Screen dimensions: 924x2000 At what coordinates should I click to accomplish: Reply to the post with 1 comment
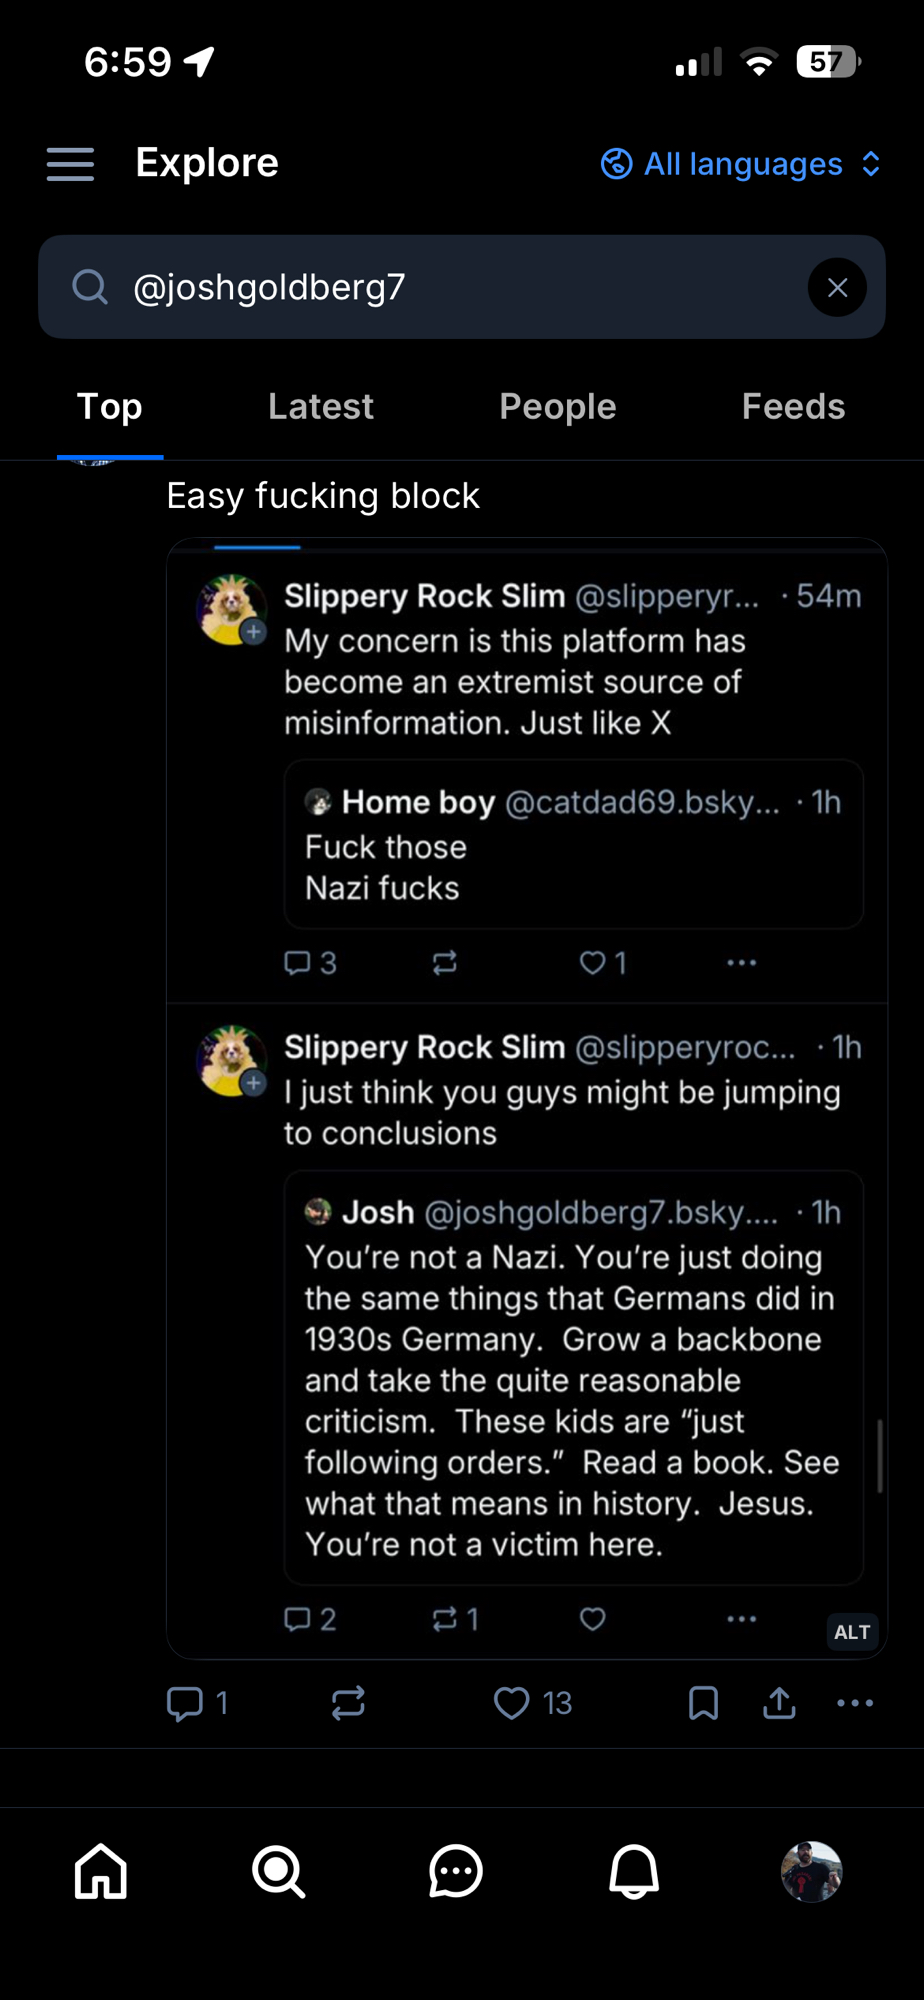click(185, 1703)
